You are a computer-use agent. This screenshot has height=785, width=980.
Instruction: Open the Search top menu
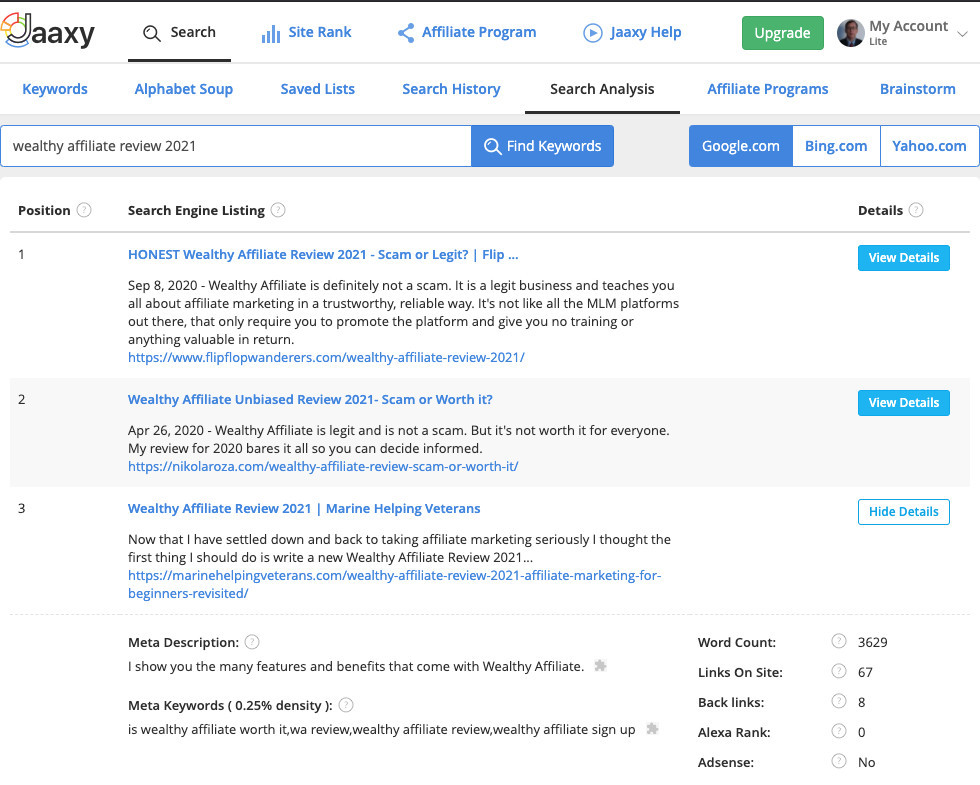179,32
